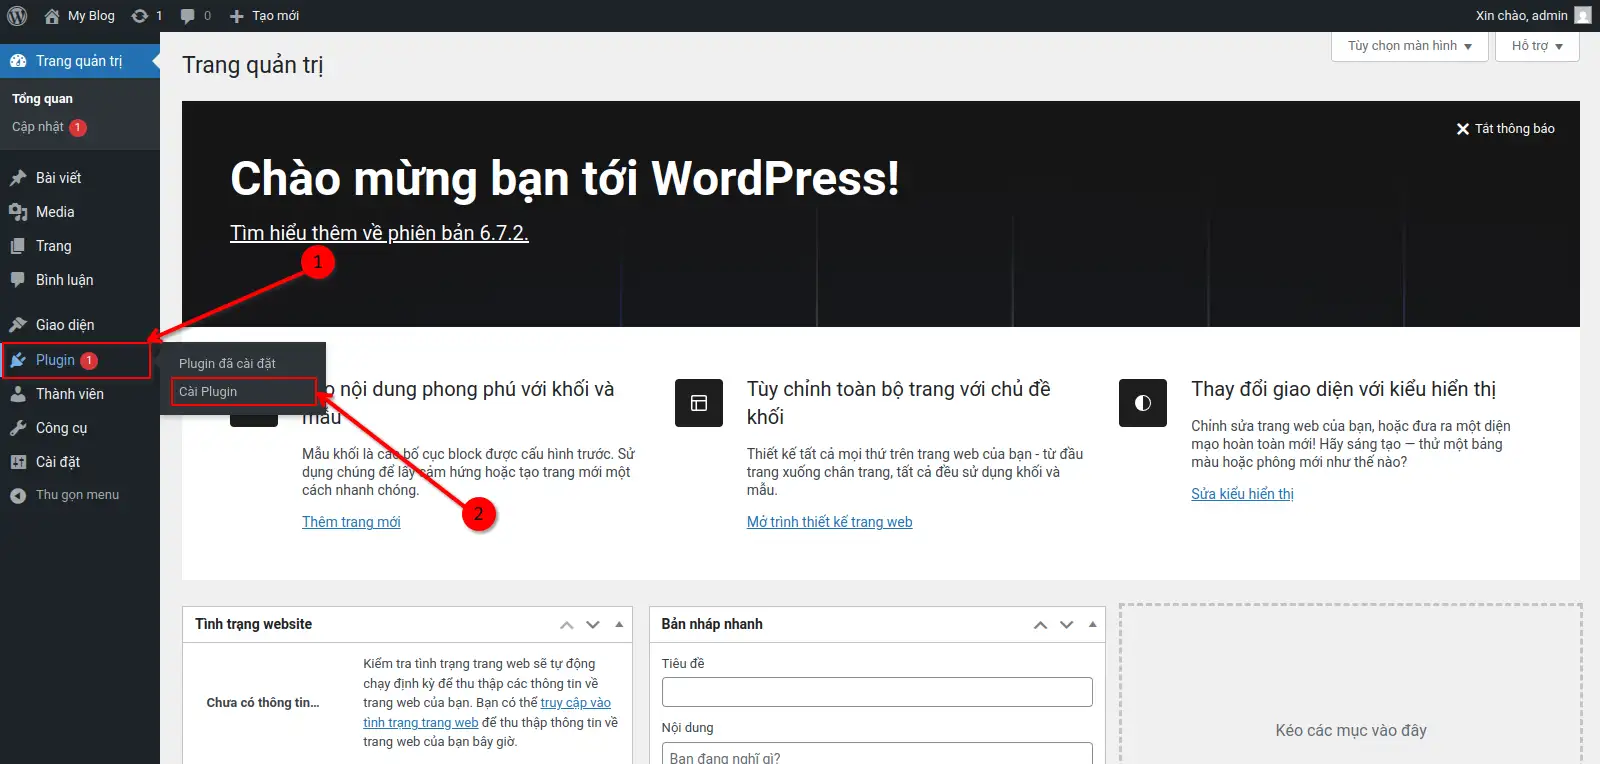Image resolution: width=1600 pixels, height=764 pixels.
Task: Expand the Hỗ trợ help dropdown
Action: point(1537,46)
